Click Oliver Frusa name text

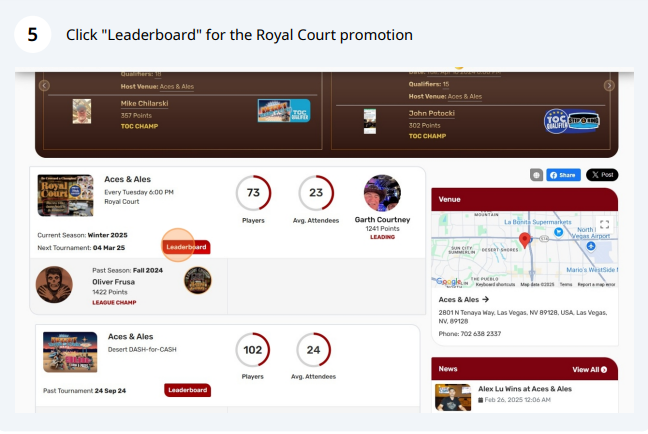pos(113,282)
